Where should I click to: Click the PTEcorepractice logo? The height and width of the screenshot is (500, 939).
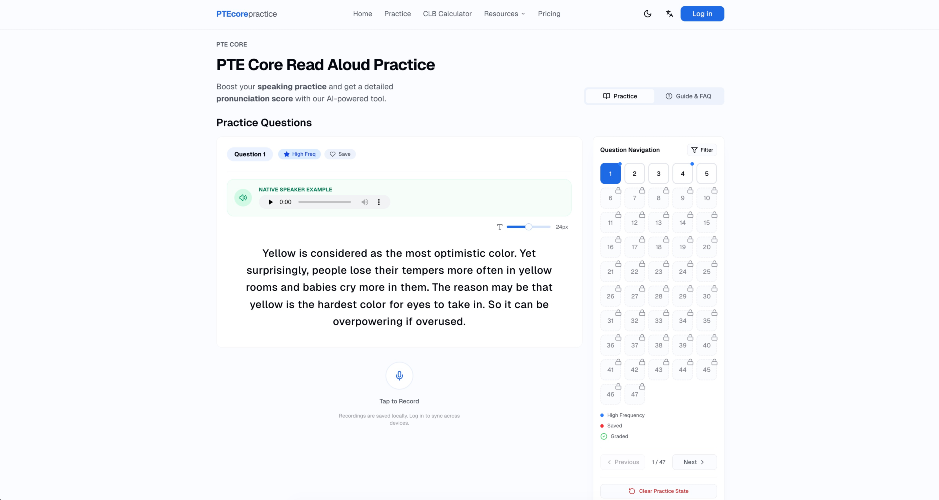click(x=246, y=14)
